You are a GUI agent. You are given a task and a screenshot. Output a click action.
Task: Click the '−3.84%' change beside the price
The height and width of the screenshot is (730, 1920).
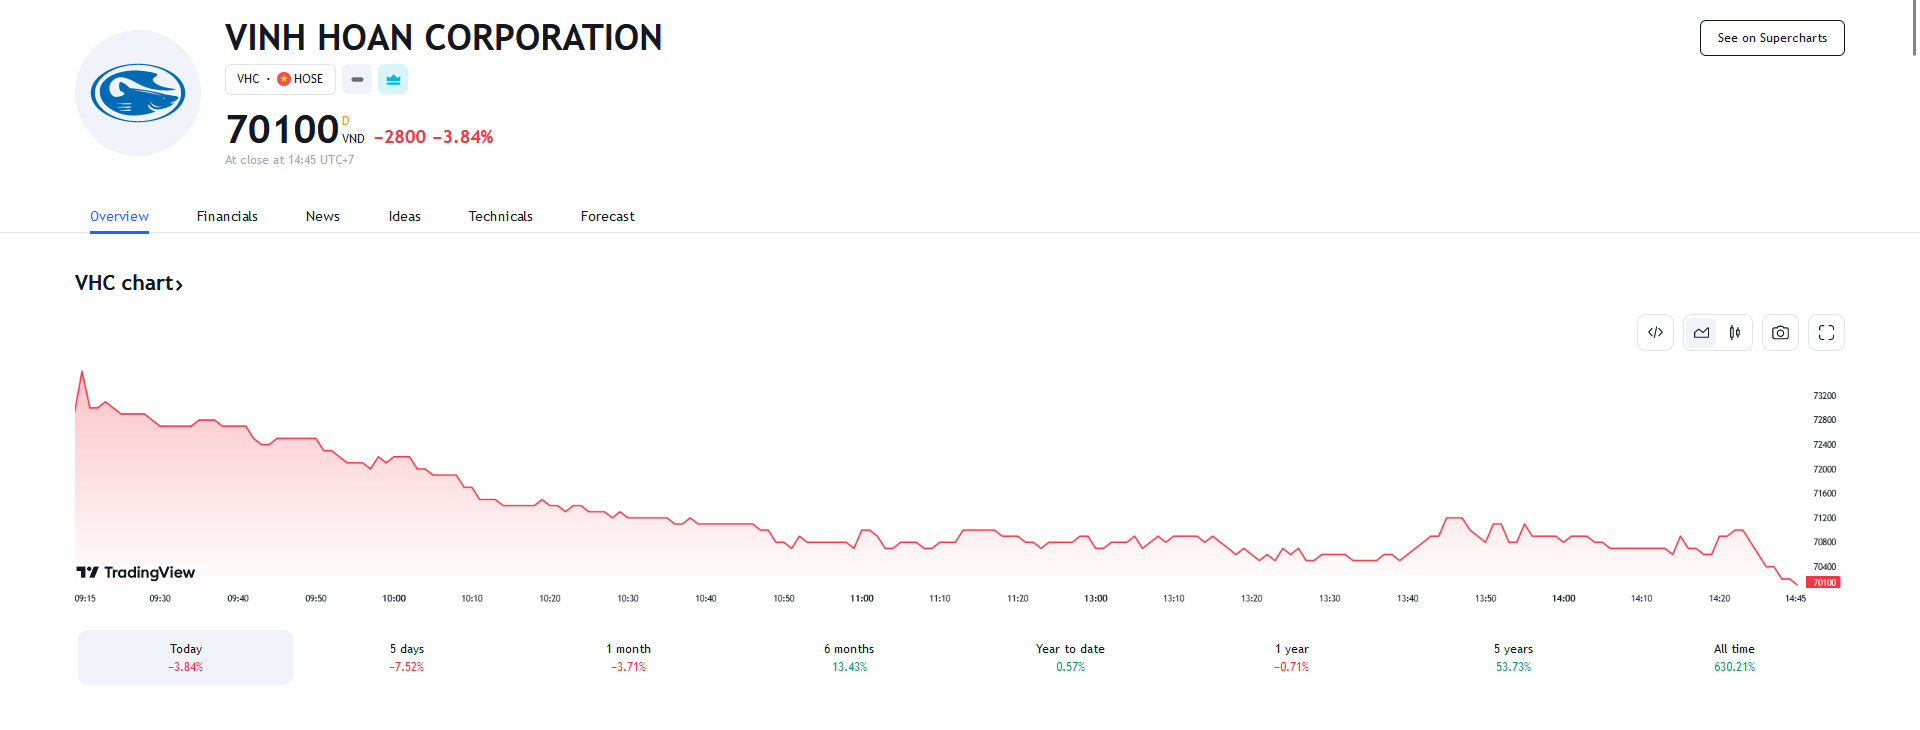(x=463, y=137)
